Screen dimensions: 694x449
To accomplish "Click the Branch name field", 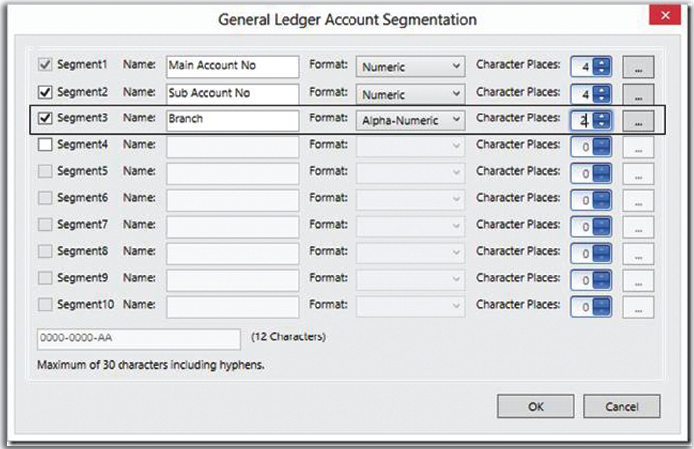I will click(x=232, y=120).
